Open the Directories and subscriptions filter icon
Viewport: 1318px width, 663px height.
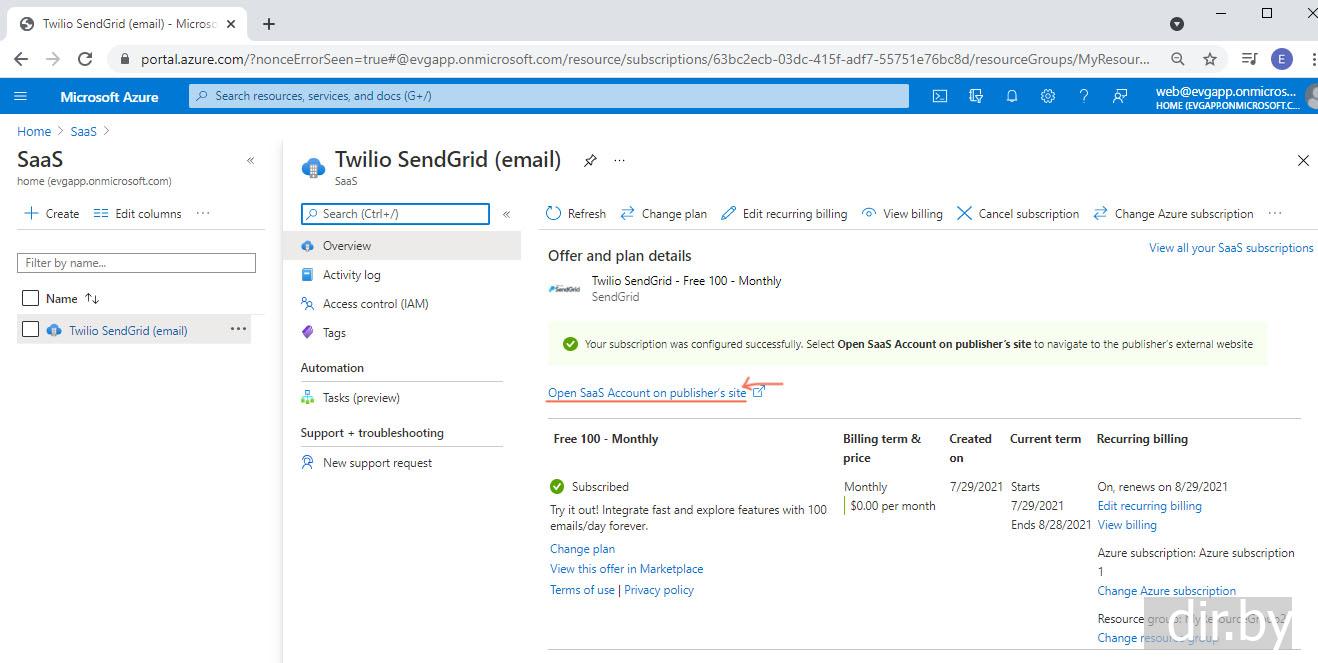(x=976, y=96)
